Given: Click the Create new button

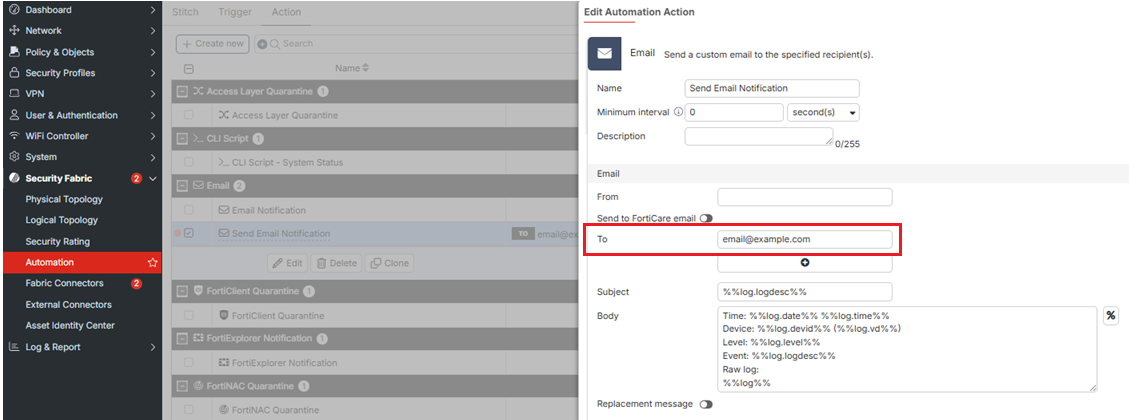Looking at the screenshot, I should (212, 44).
